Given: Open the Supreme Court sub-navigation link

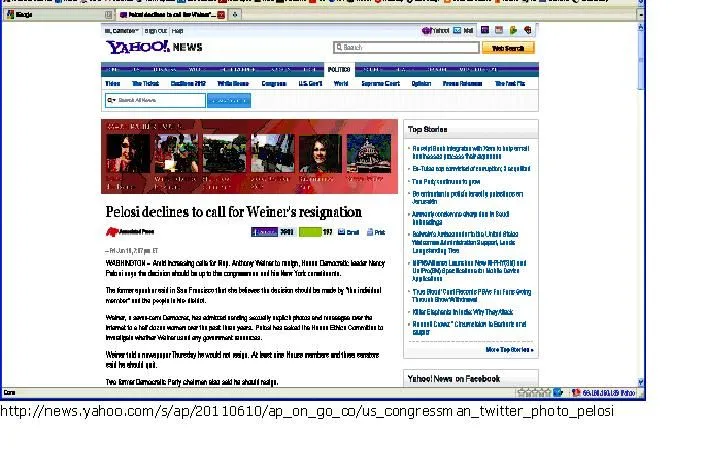Looking at the screenshot, I should 378,84.
